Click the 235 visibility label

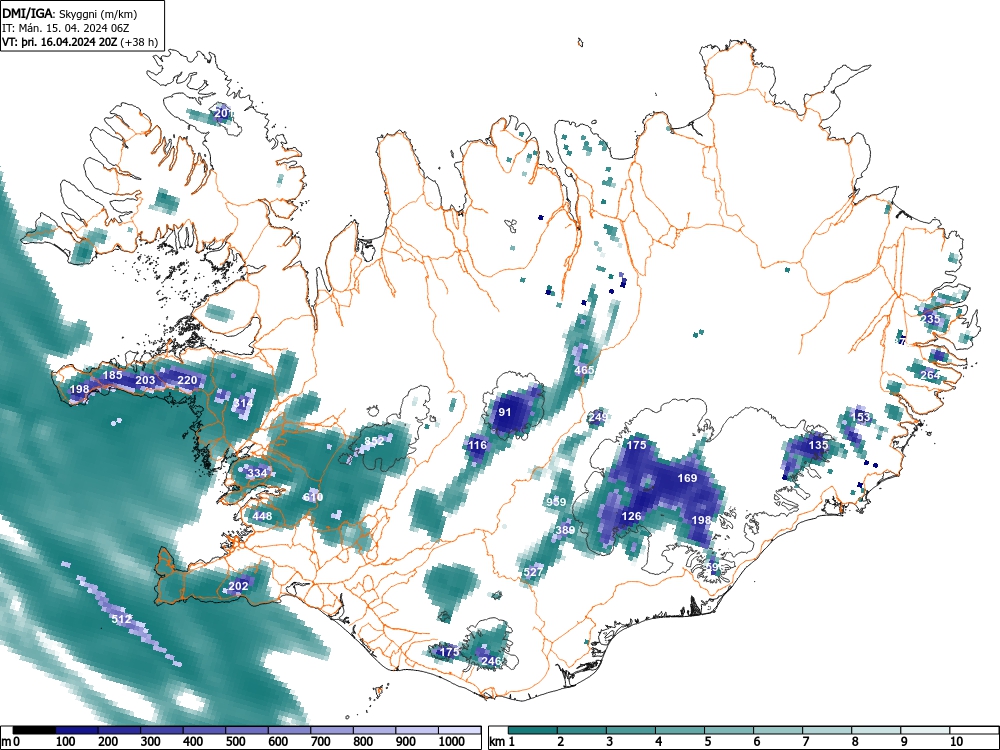pyautogui.click(x=930, y=319)
